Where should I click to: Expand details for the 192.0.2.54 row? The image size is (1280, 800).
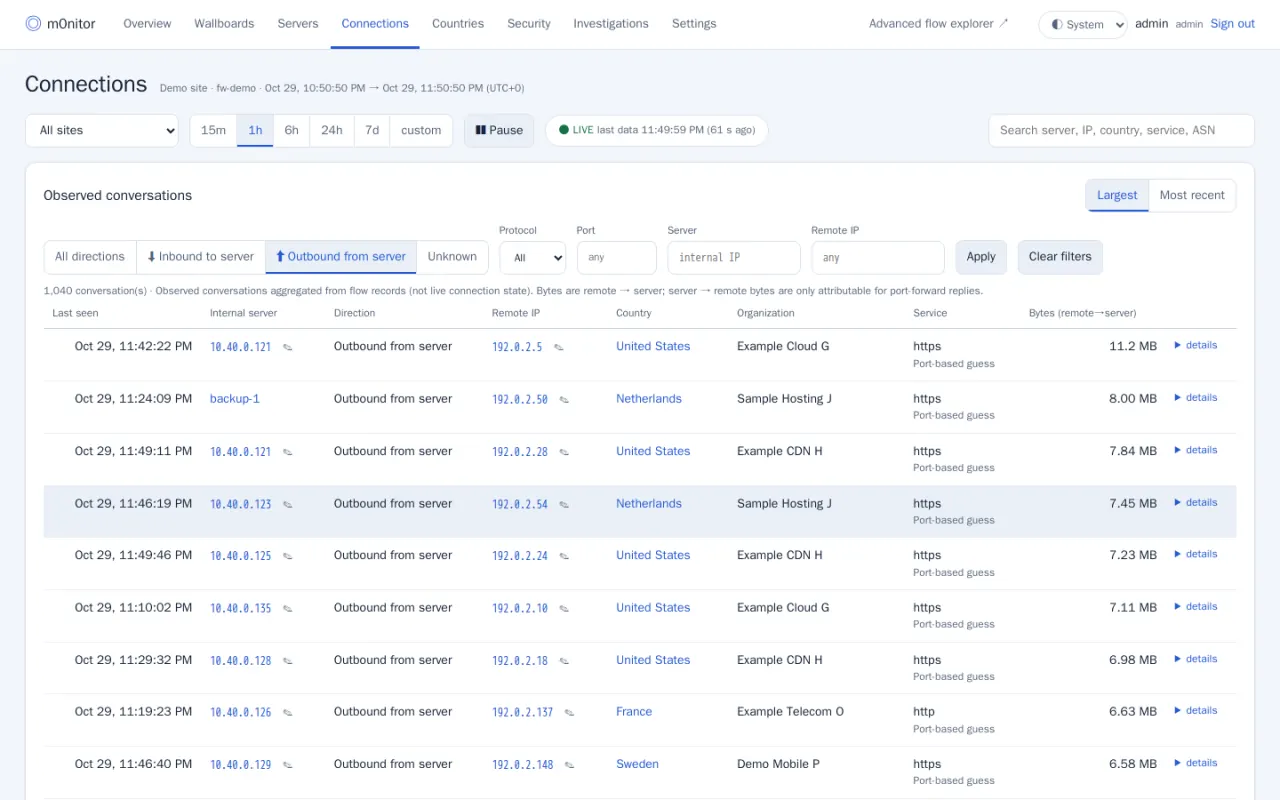point(1196,502)
